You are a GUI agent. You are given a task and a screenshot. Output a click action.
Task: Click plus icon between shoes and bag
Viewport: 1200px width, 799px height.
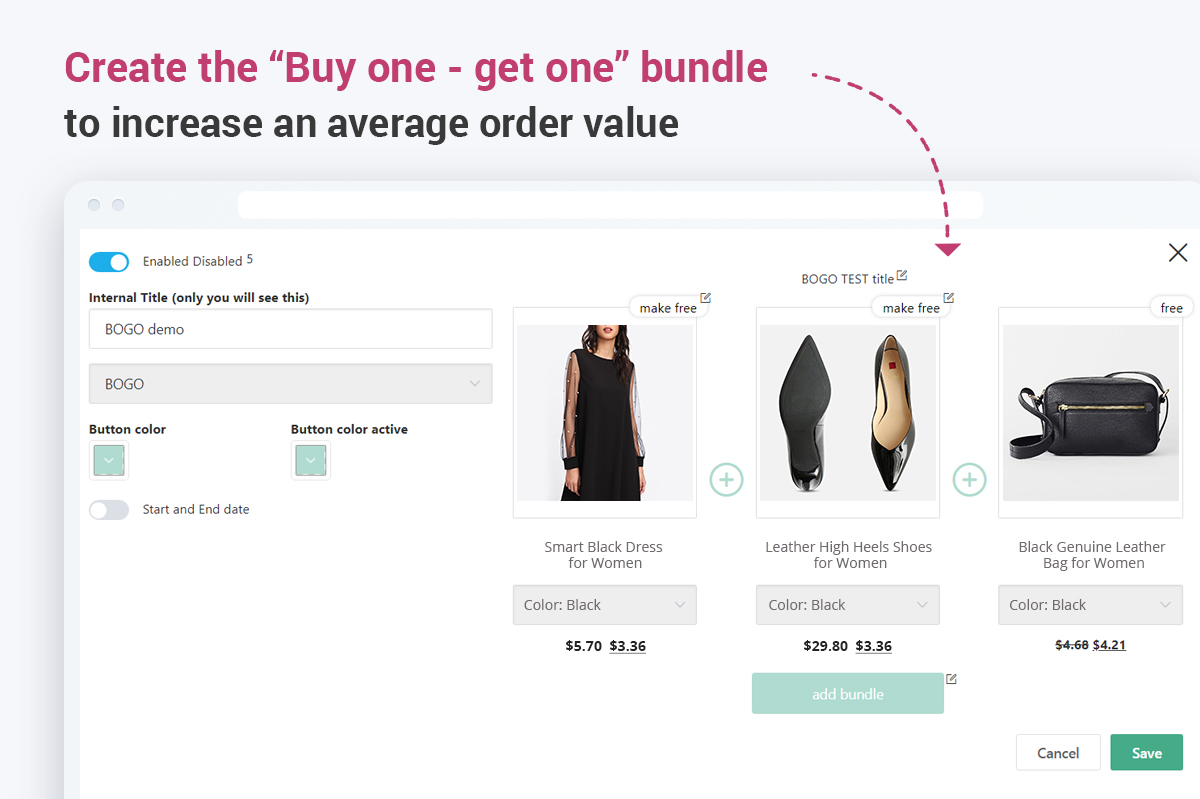(969, 480)
